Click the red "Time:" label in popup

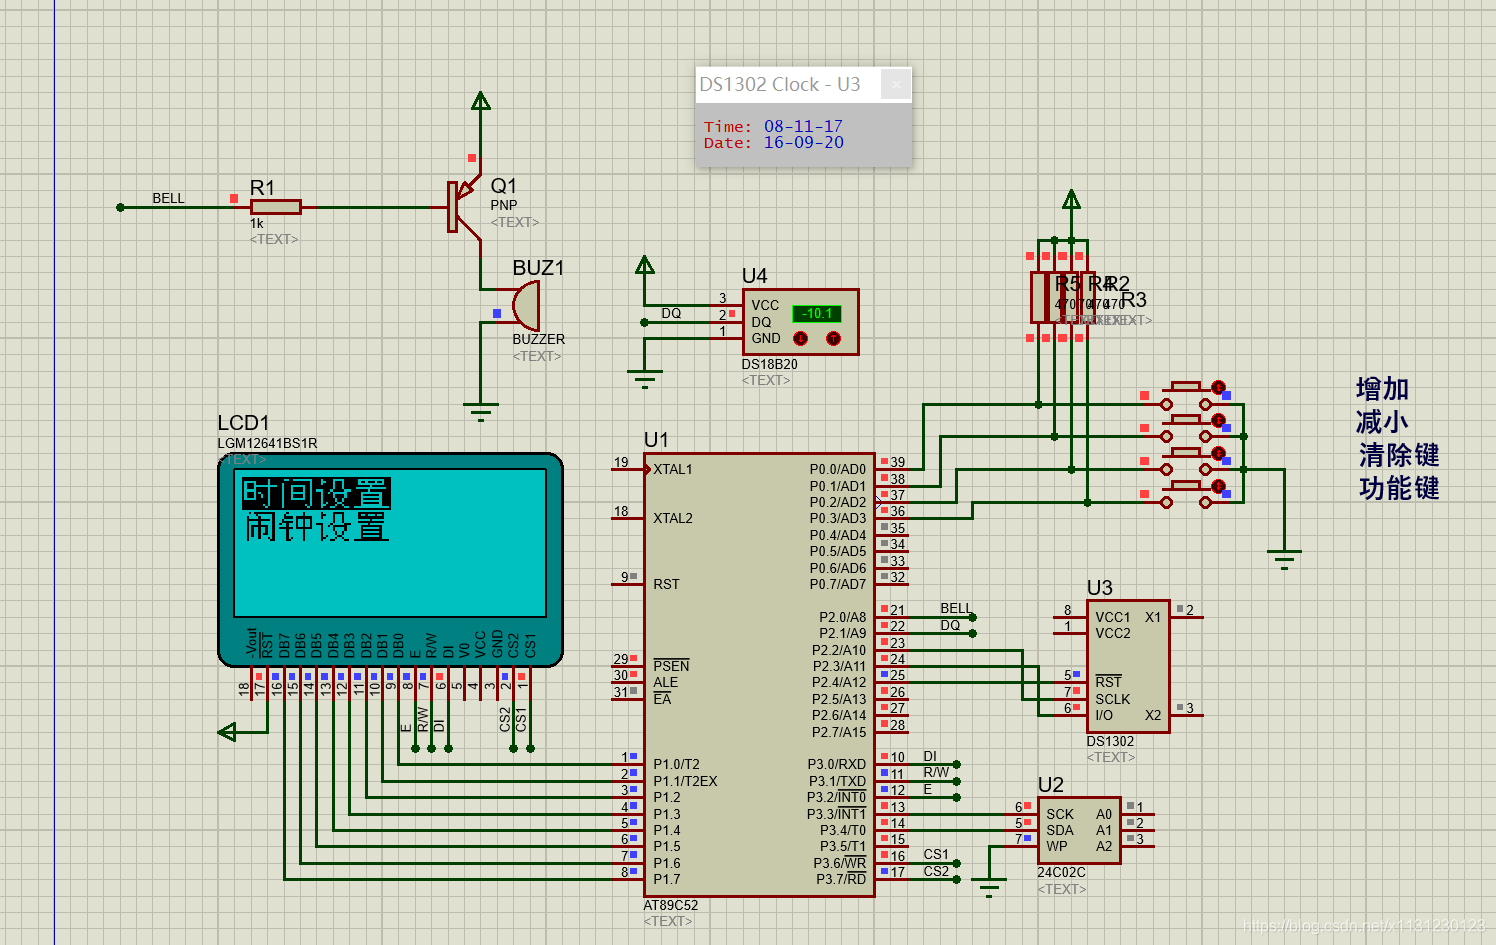[x=727, y=127]
